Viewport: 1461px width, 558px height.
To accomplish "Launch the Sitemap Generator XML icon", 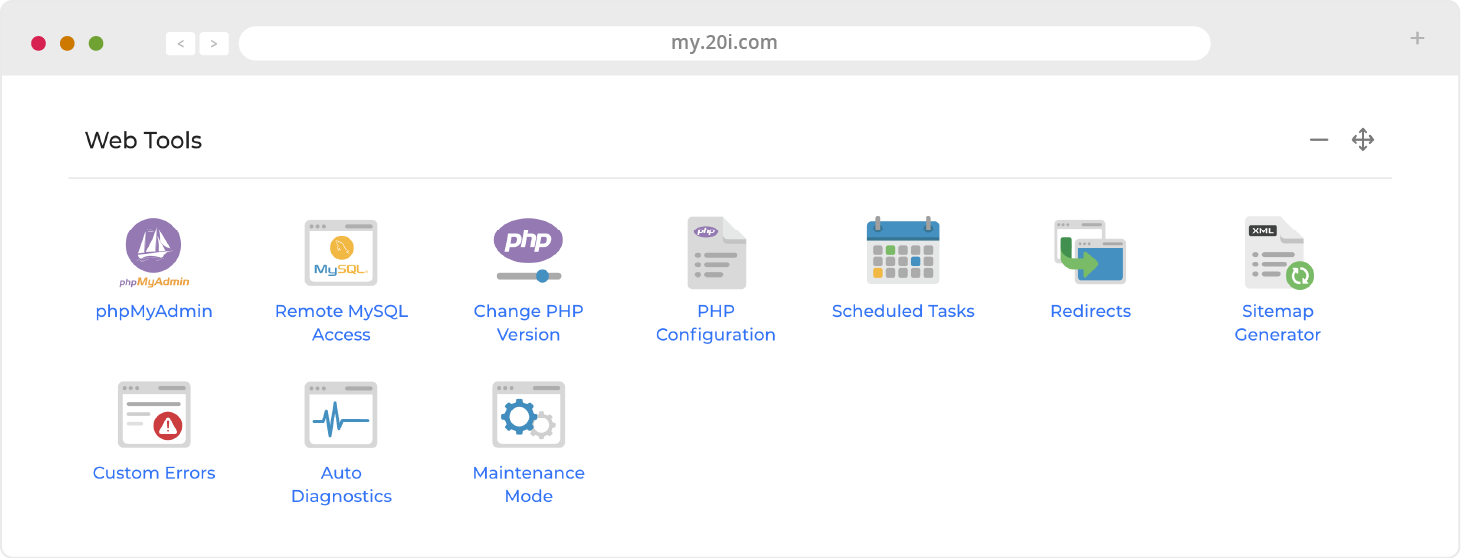I will tap(1278, 253).
